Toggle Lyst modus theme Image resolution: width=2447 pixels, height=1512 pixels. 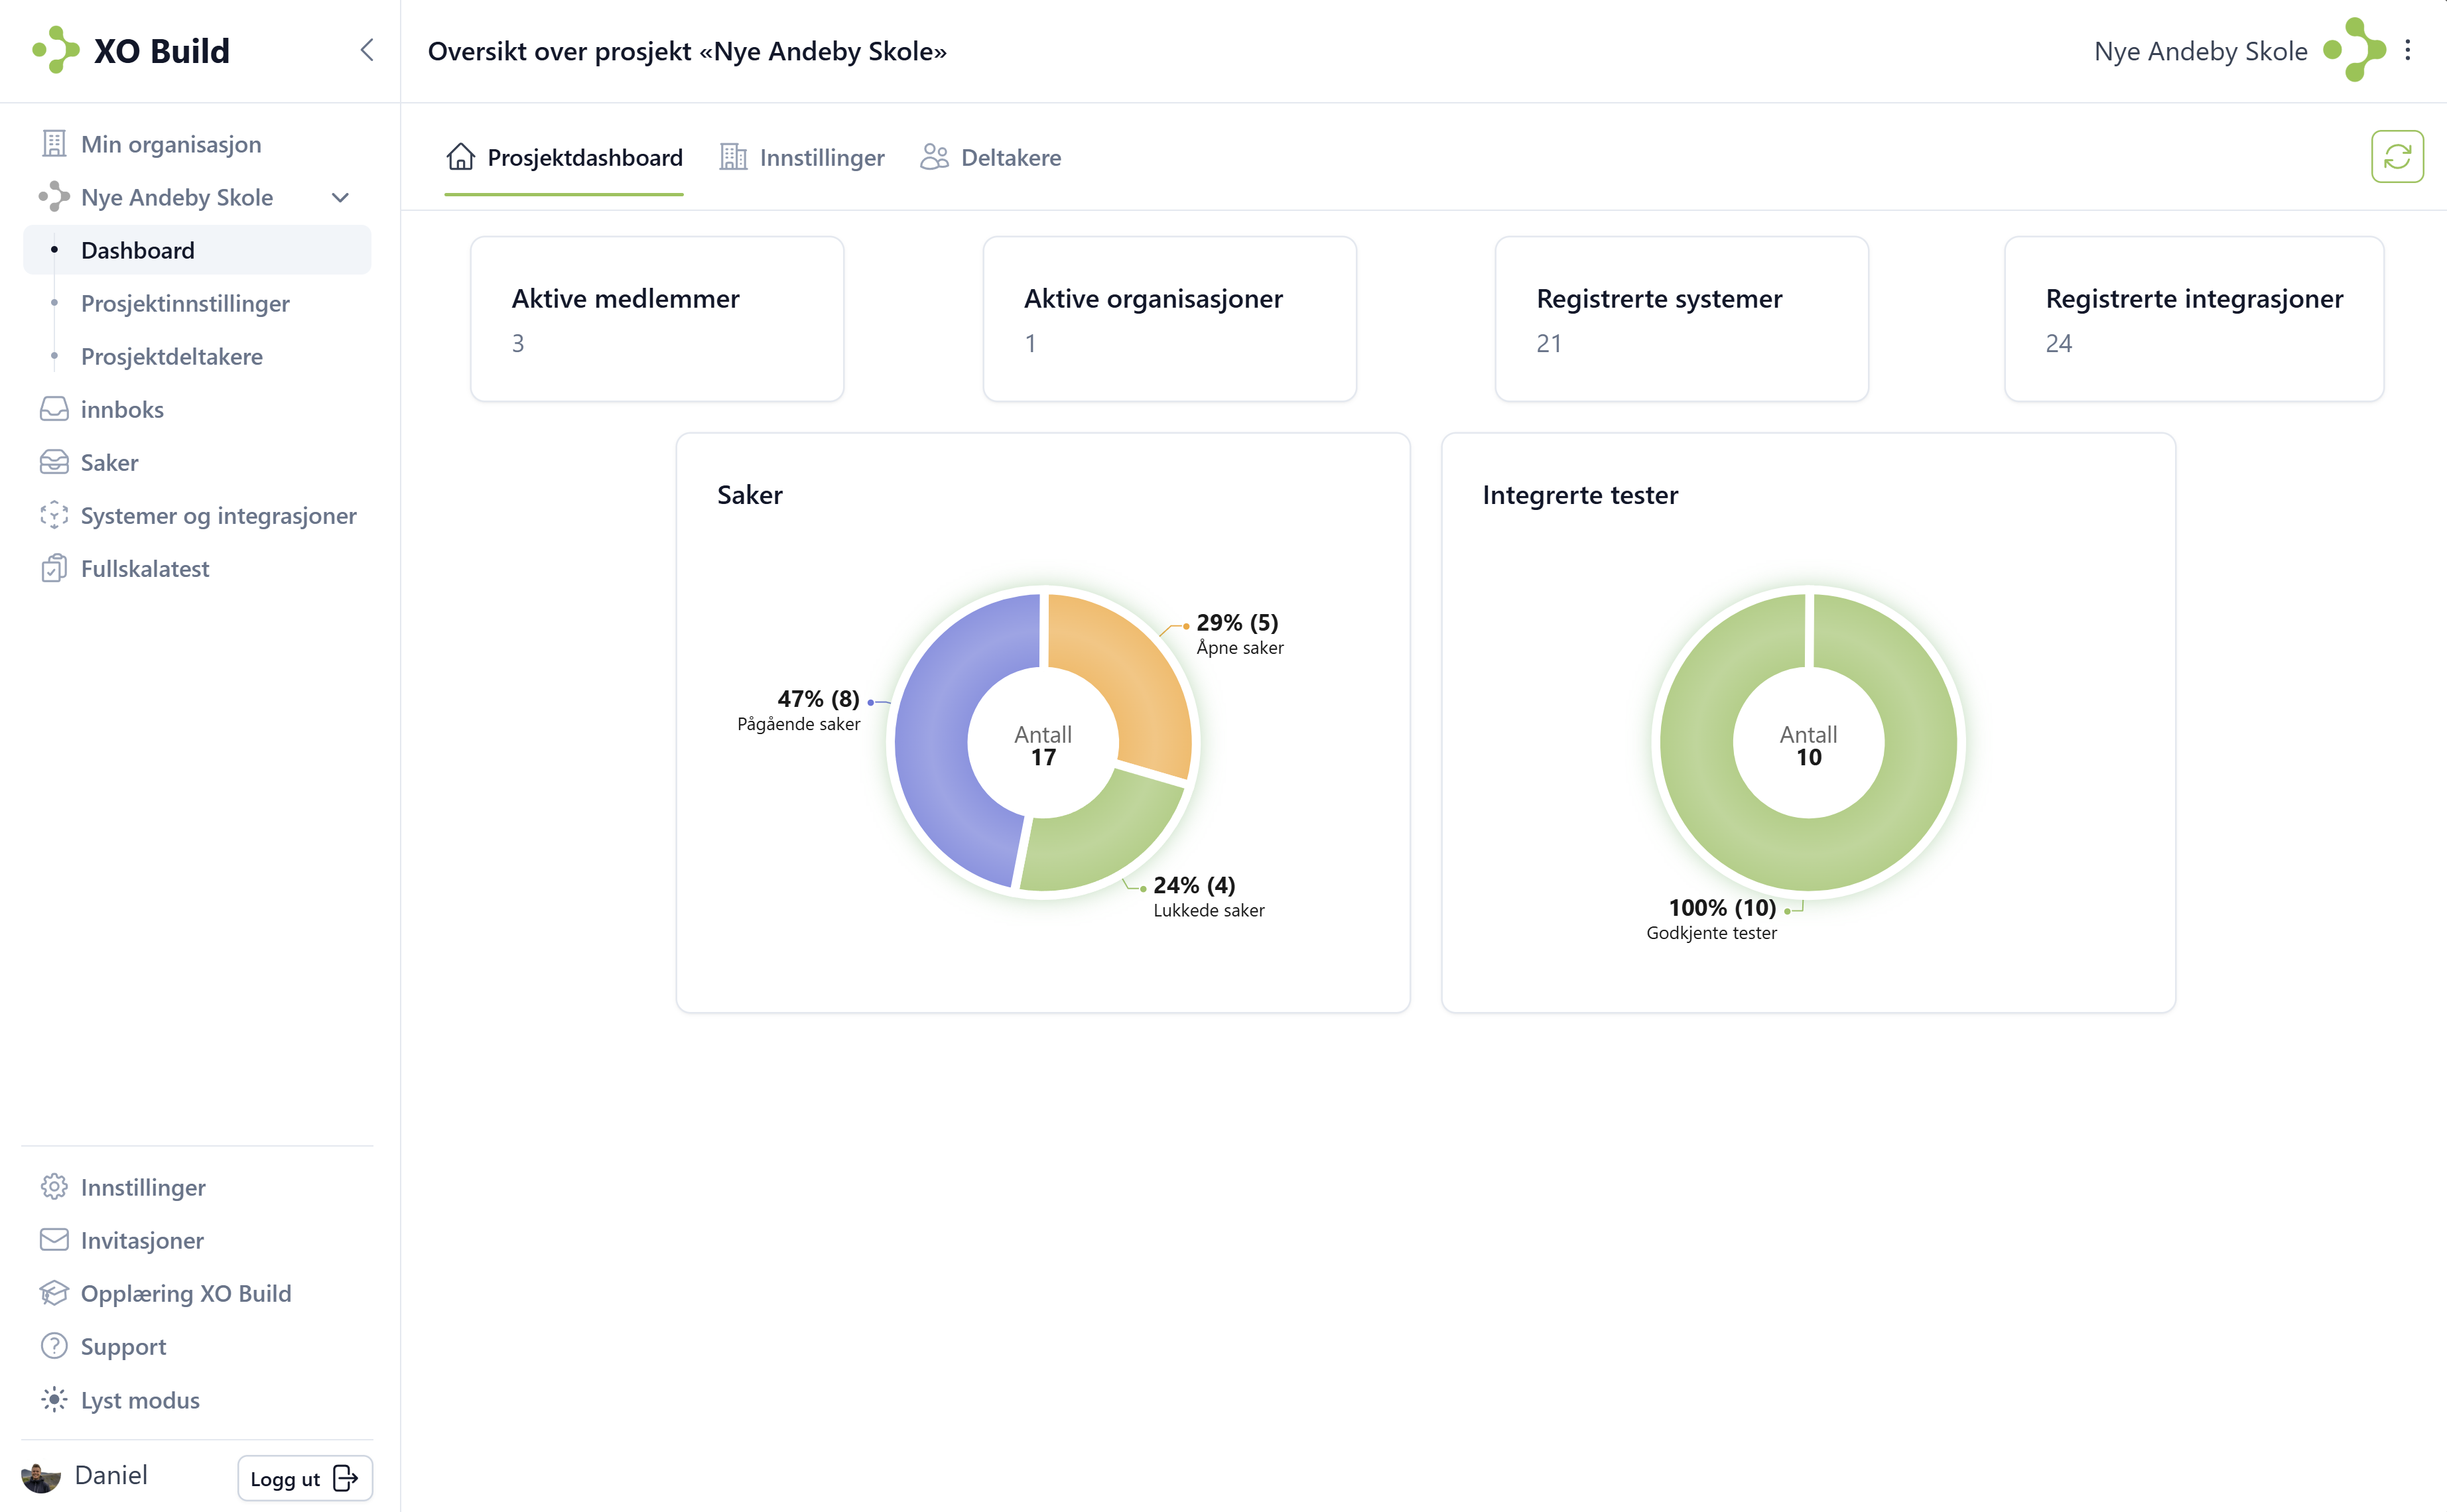(139, 1400)
